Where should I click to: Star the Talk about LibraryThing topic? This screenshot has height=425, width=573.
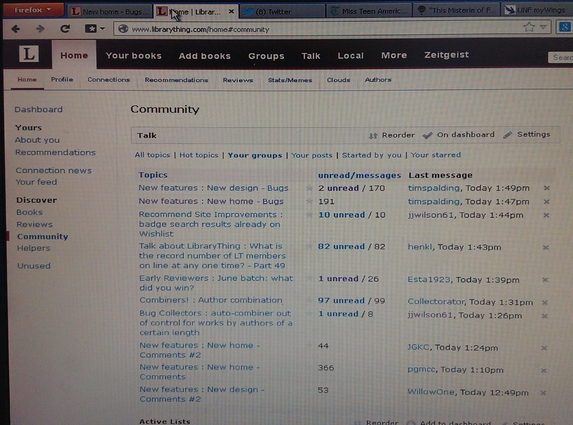tap(309, 247)
